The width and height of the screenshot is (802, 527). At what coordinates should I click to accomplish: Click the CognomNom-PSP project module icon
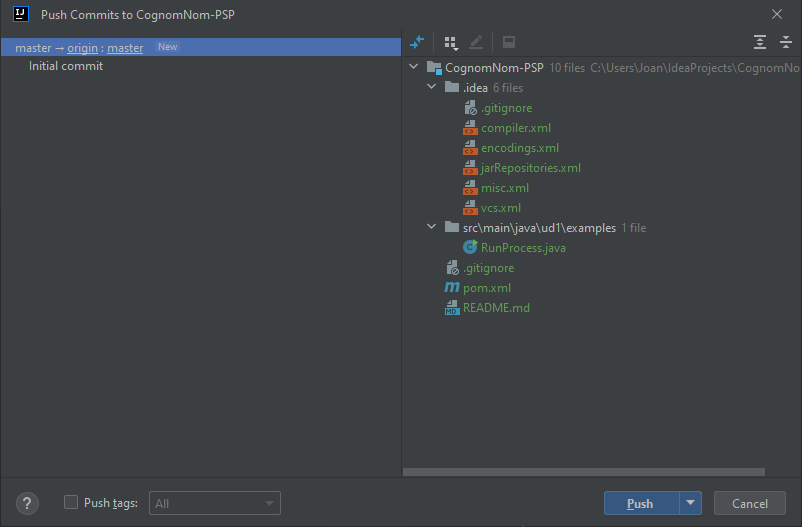434,68
